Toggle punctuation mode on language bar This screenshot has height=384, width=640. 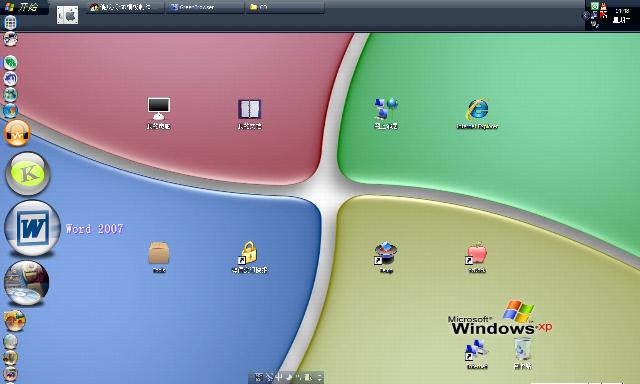point(298,377)
